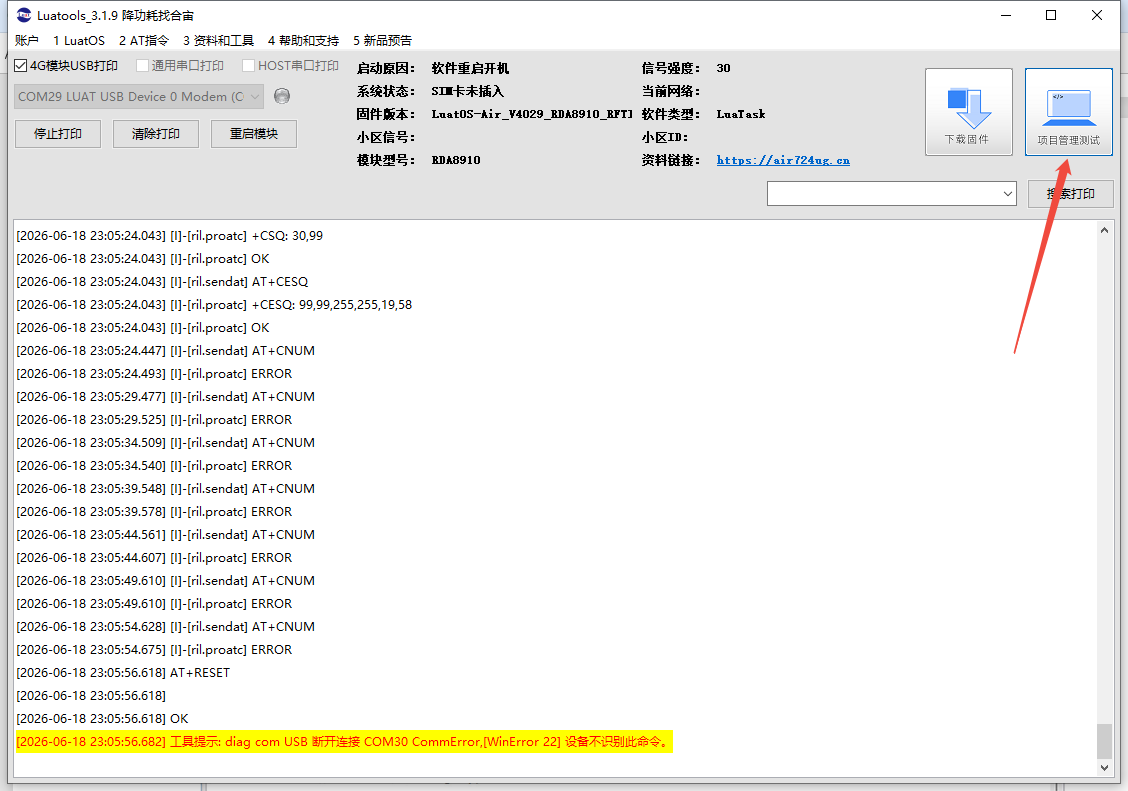This screenshot has height=791, width=1128.
Task: Select the AT+CNUM log line at 23:05:24.447
Action: 165,351
